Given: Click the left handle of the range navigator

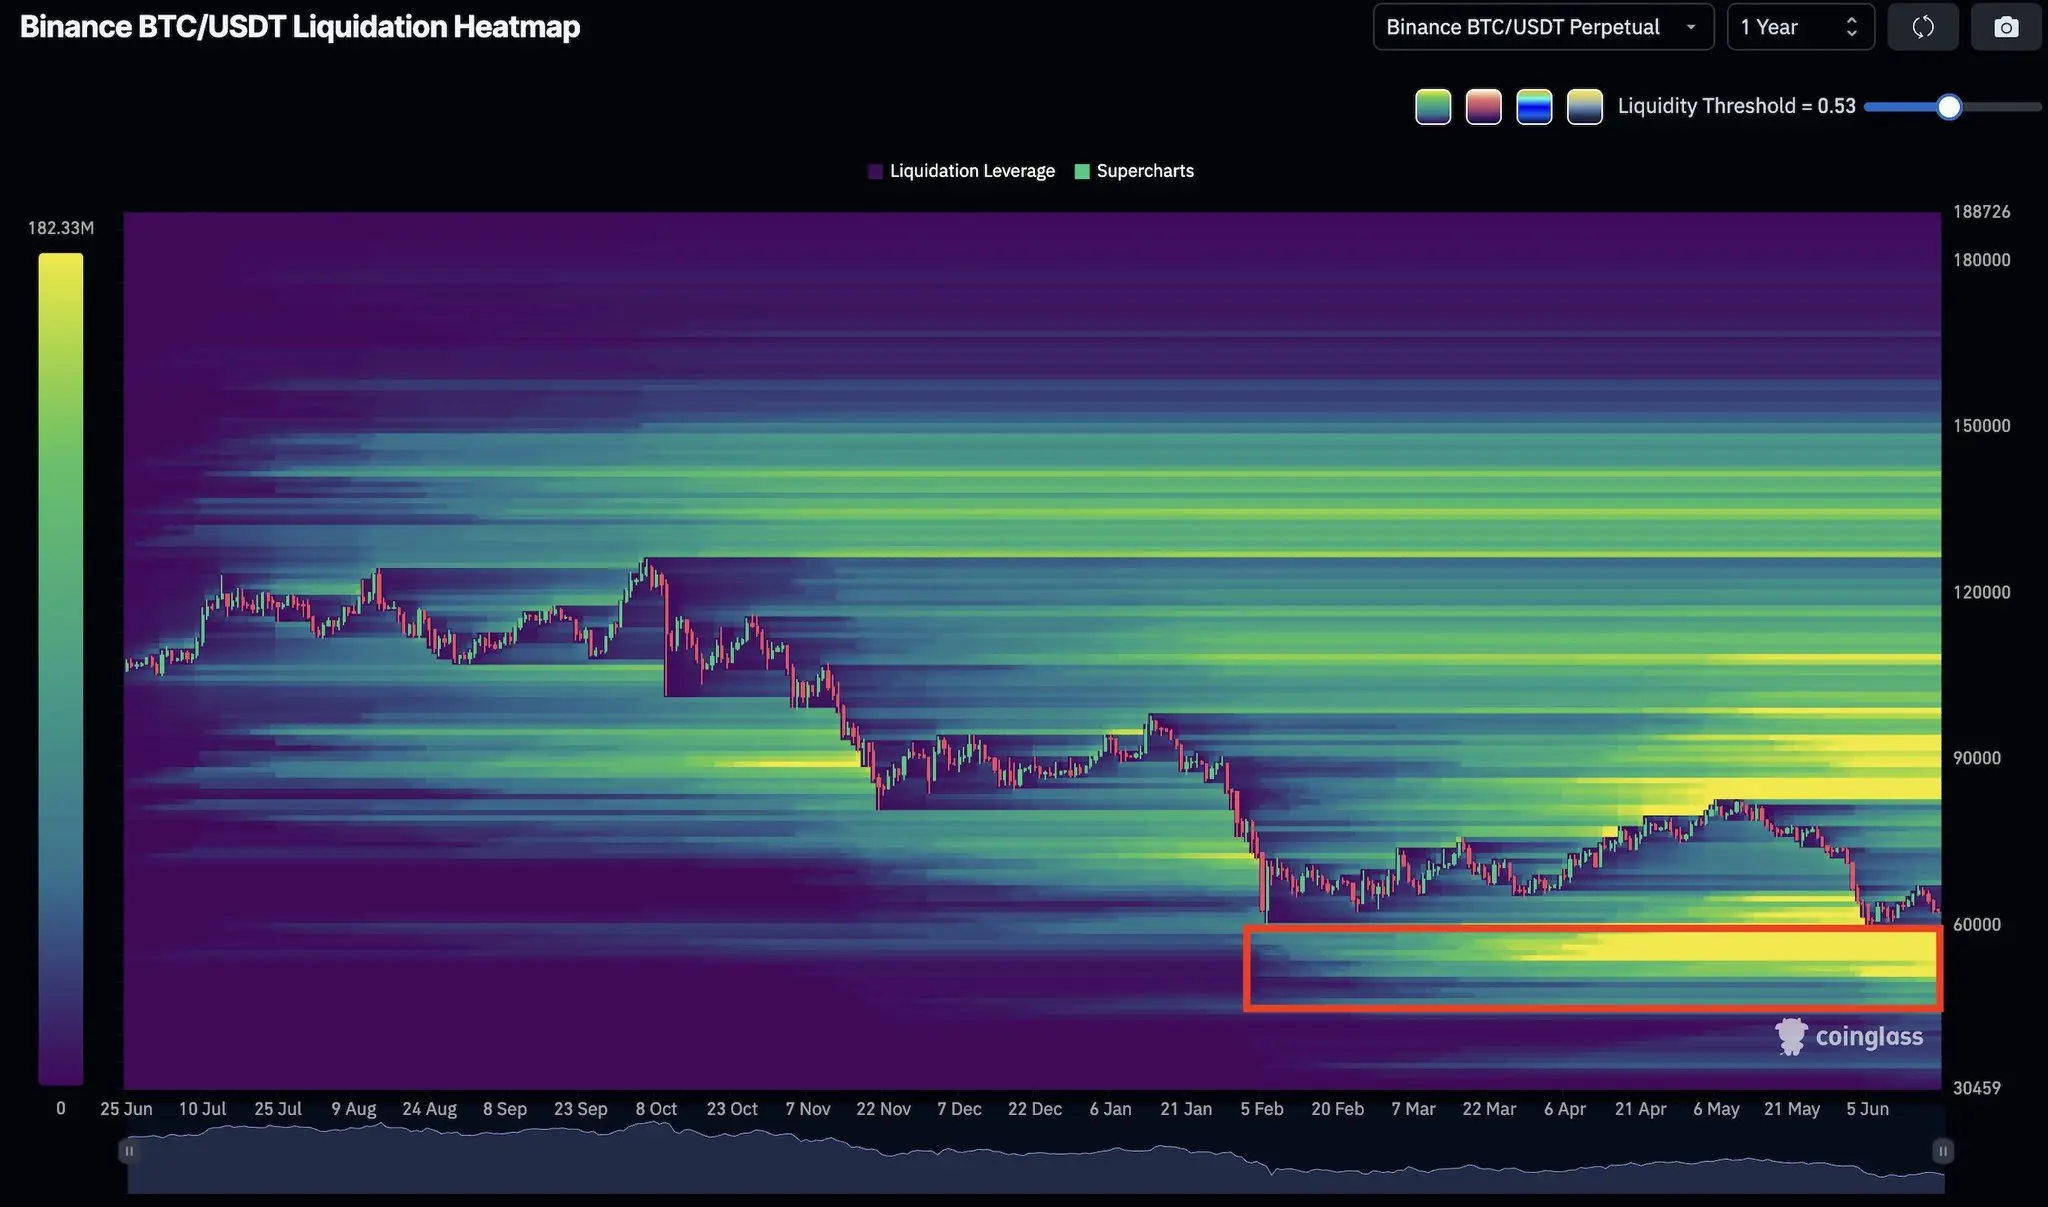Looking at the screenshot, I should 128,1151.
